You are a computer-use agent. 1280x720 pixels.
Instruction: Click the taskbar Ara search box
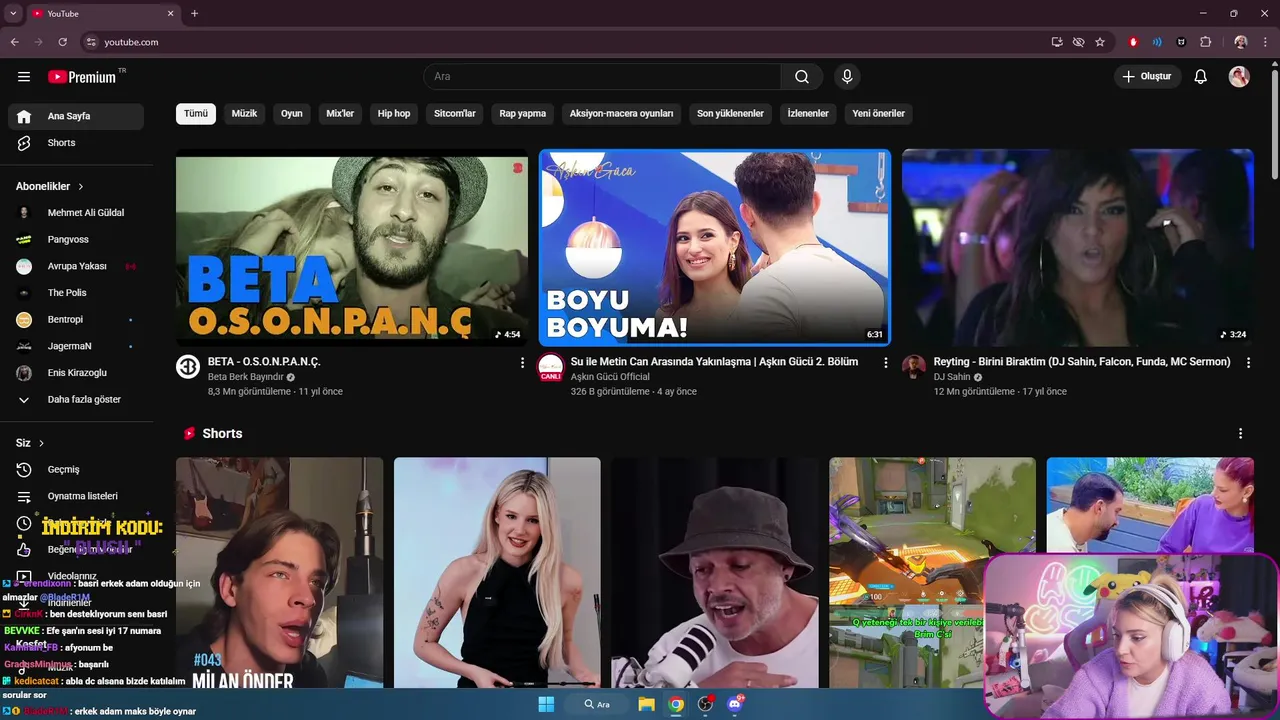click(597, 704)
